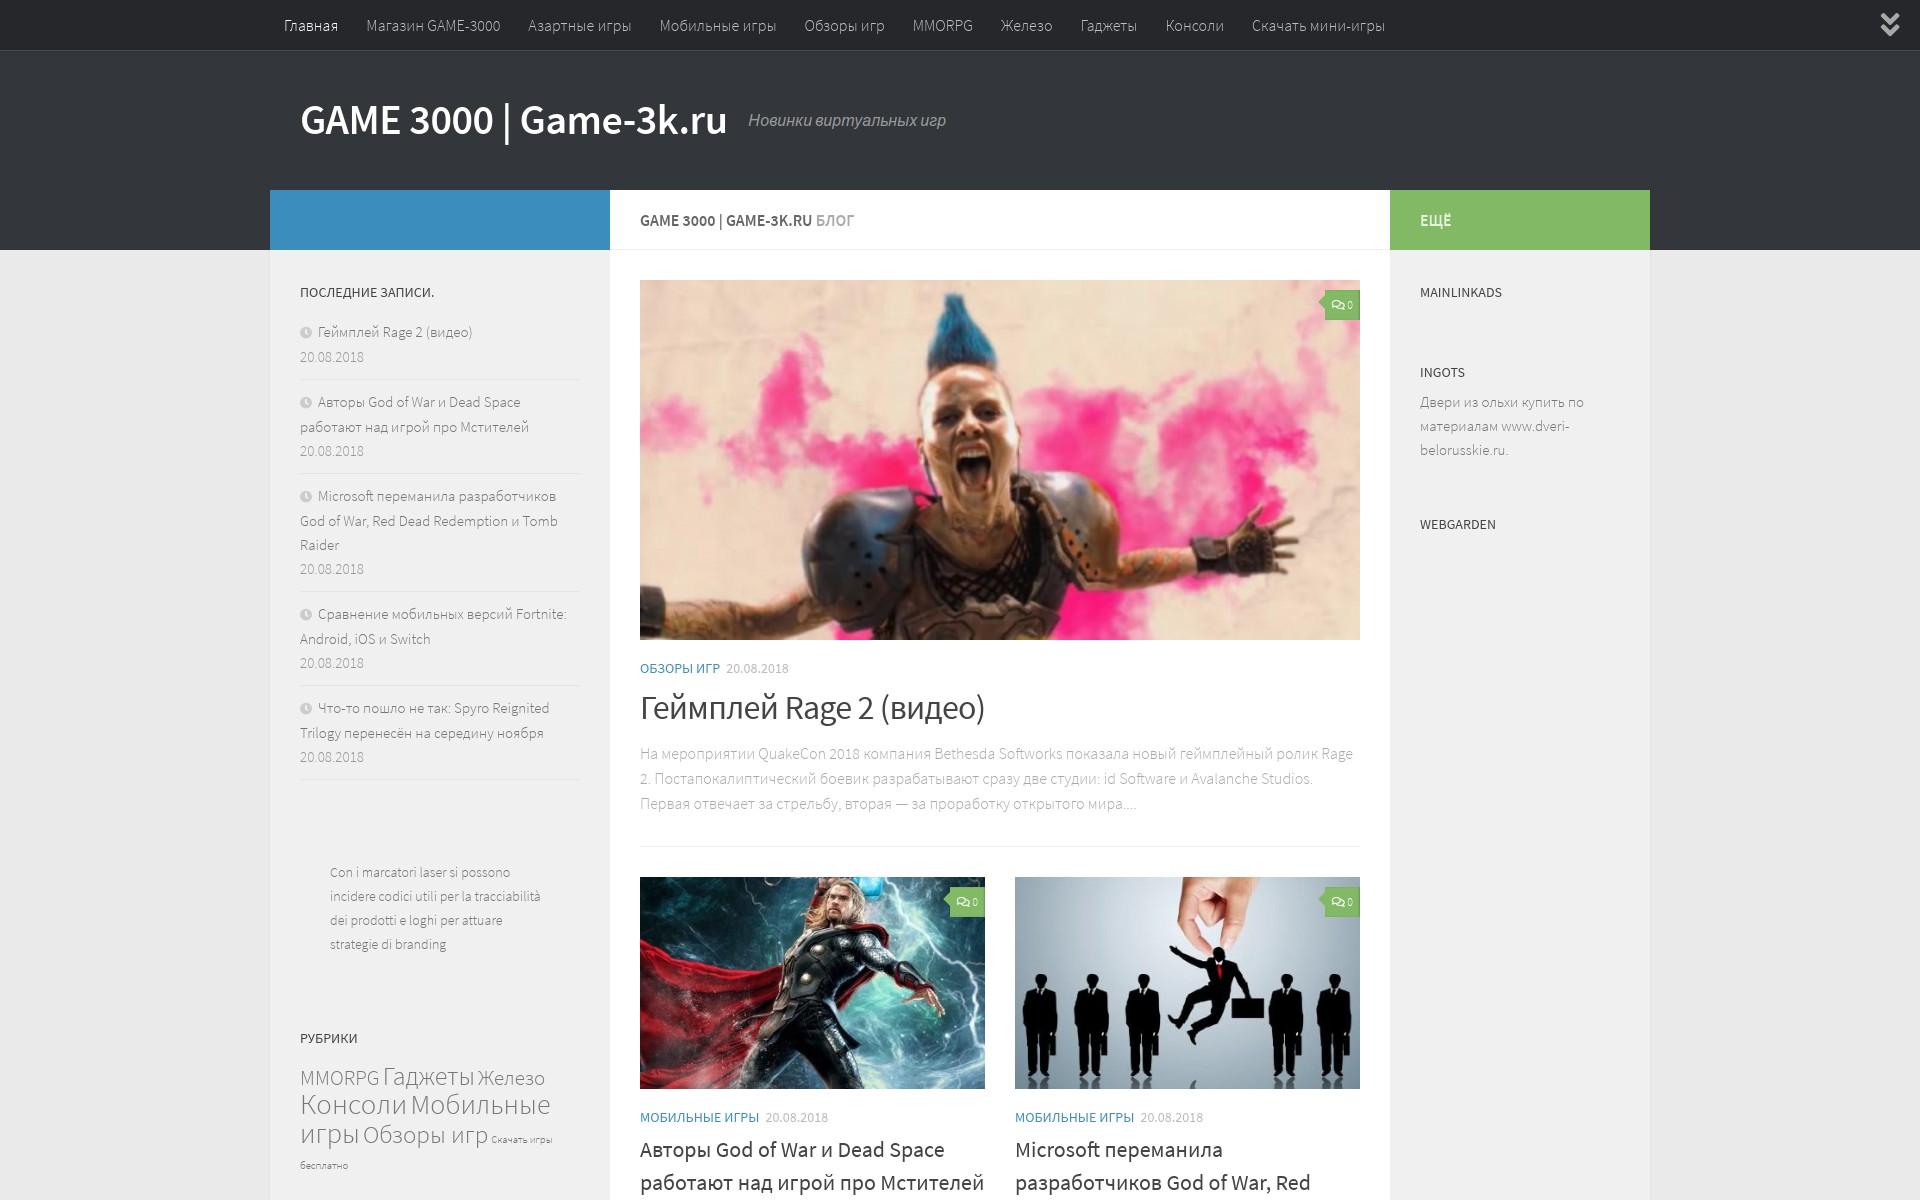This screenshot has width=1920, height=1200.
Task: Click ОБЗОРЫ ИГР category link above article
Action: [x=679, y=668]
